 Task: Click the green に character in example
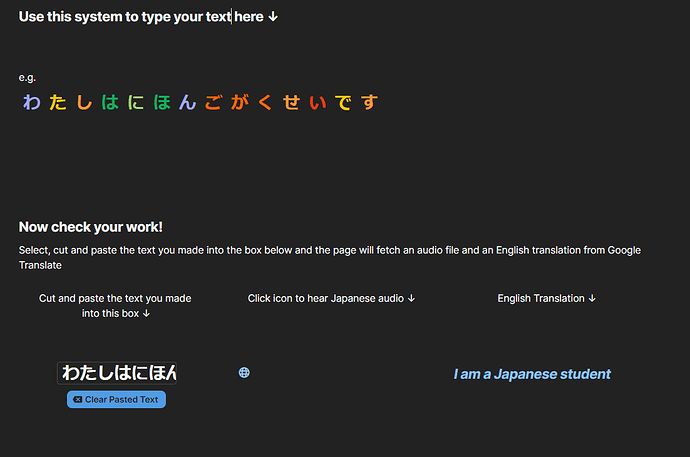[x=136, y=102]
